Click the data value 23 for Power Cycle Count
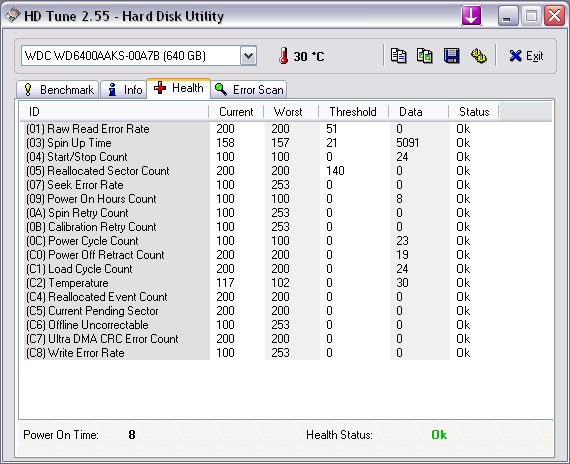This screenshot has width=570, height=464. point(402,241)
